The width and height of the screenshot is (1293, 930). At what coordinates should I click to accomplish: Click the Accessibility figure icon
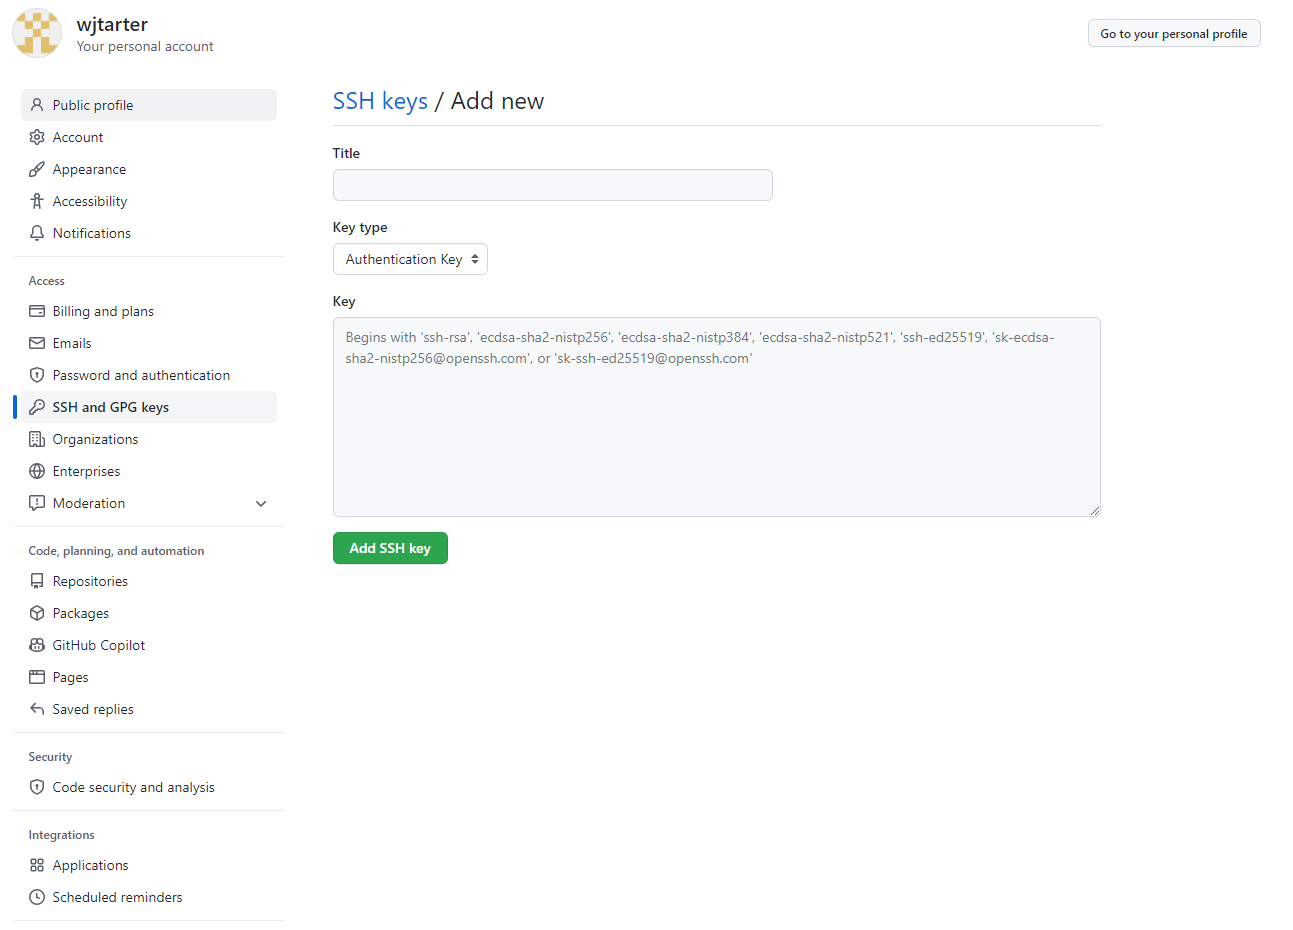(37, 201)
